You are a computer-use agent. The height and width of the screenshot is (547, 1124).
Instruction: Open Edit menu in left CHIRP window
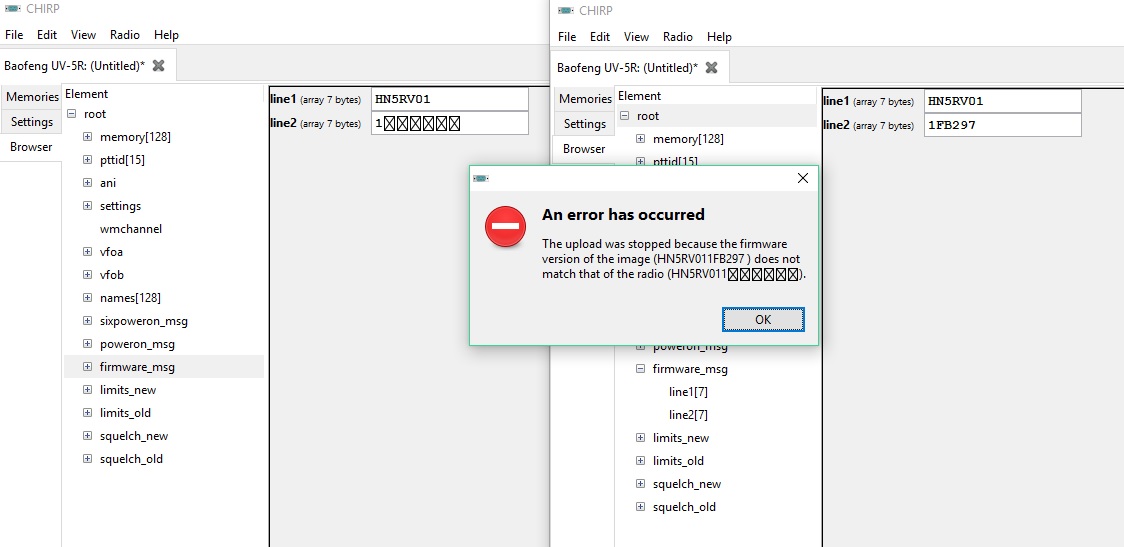tap(47, 34)
